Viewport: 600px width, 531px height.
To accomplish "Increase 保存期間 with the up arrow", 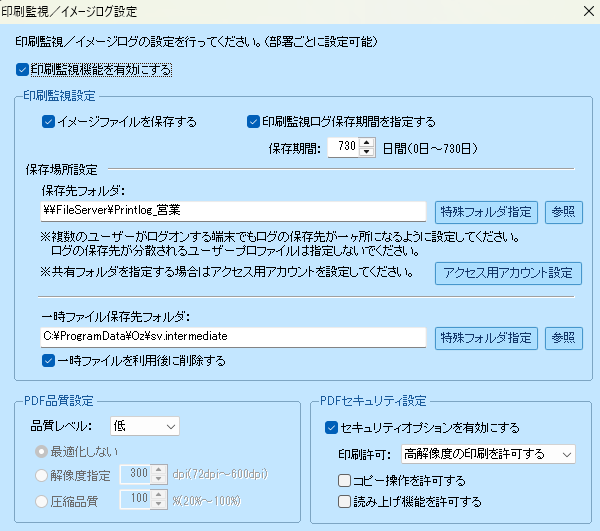I will click(x=366, y=143).
